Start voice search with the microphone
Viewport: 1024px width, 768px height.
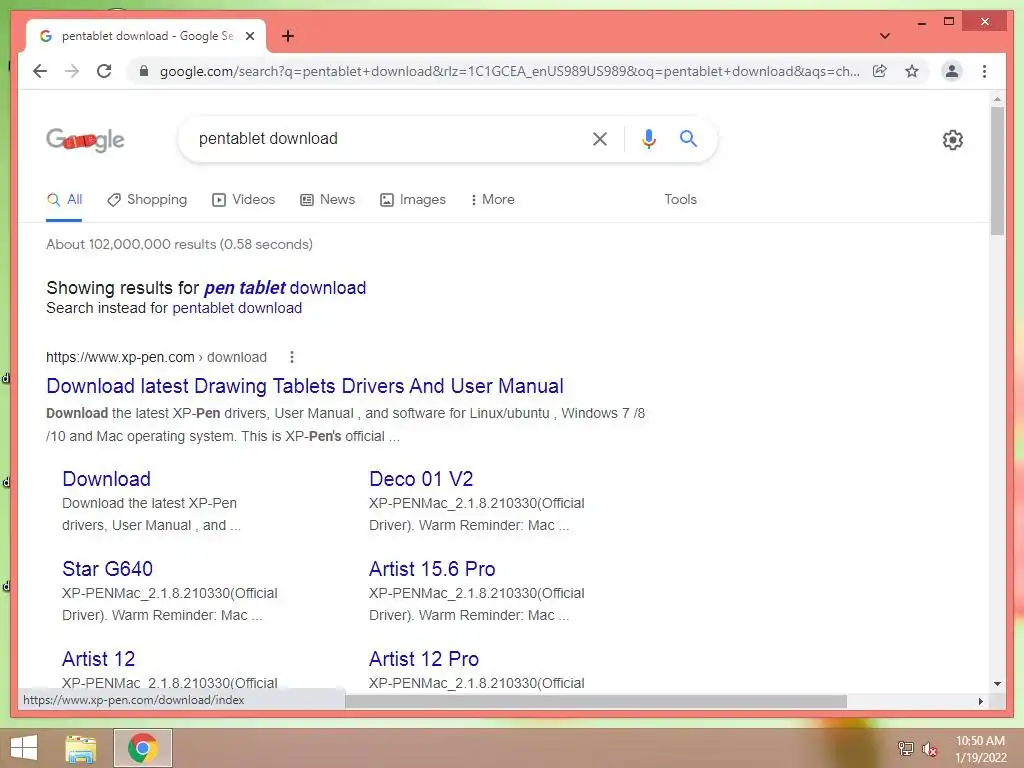648,138
